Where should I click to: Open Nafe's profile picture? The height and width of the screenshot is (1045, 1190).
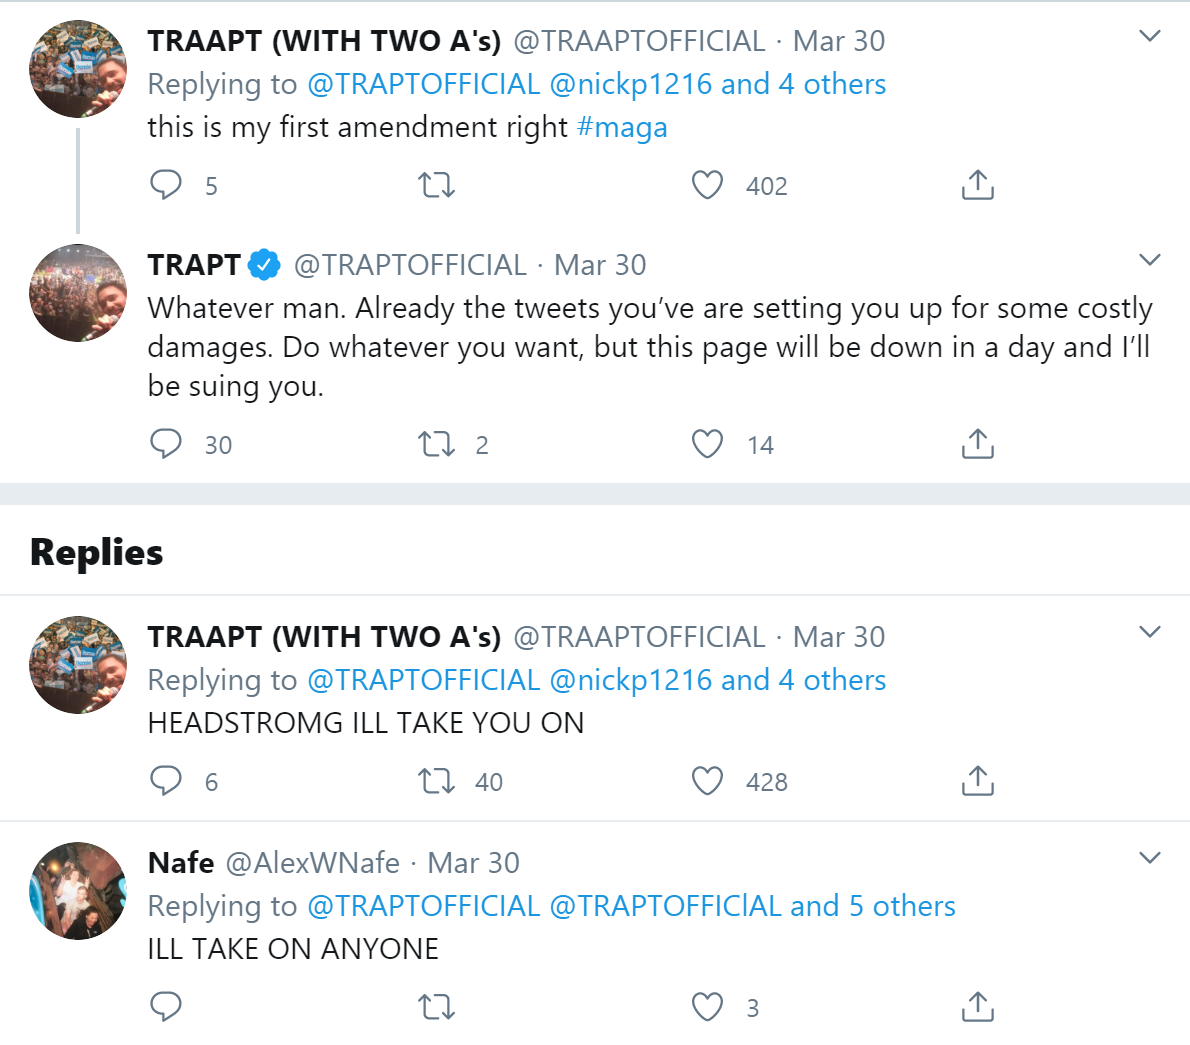pyautogui.click(x=77, y=891)
